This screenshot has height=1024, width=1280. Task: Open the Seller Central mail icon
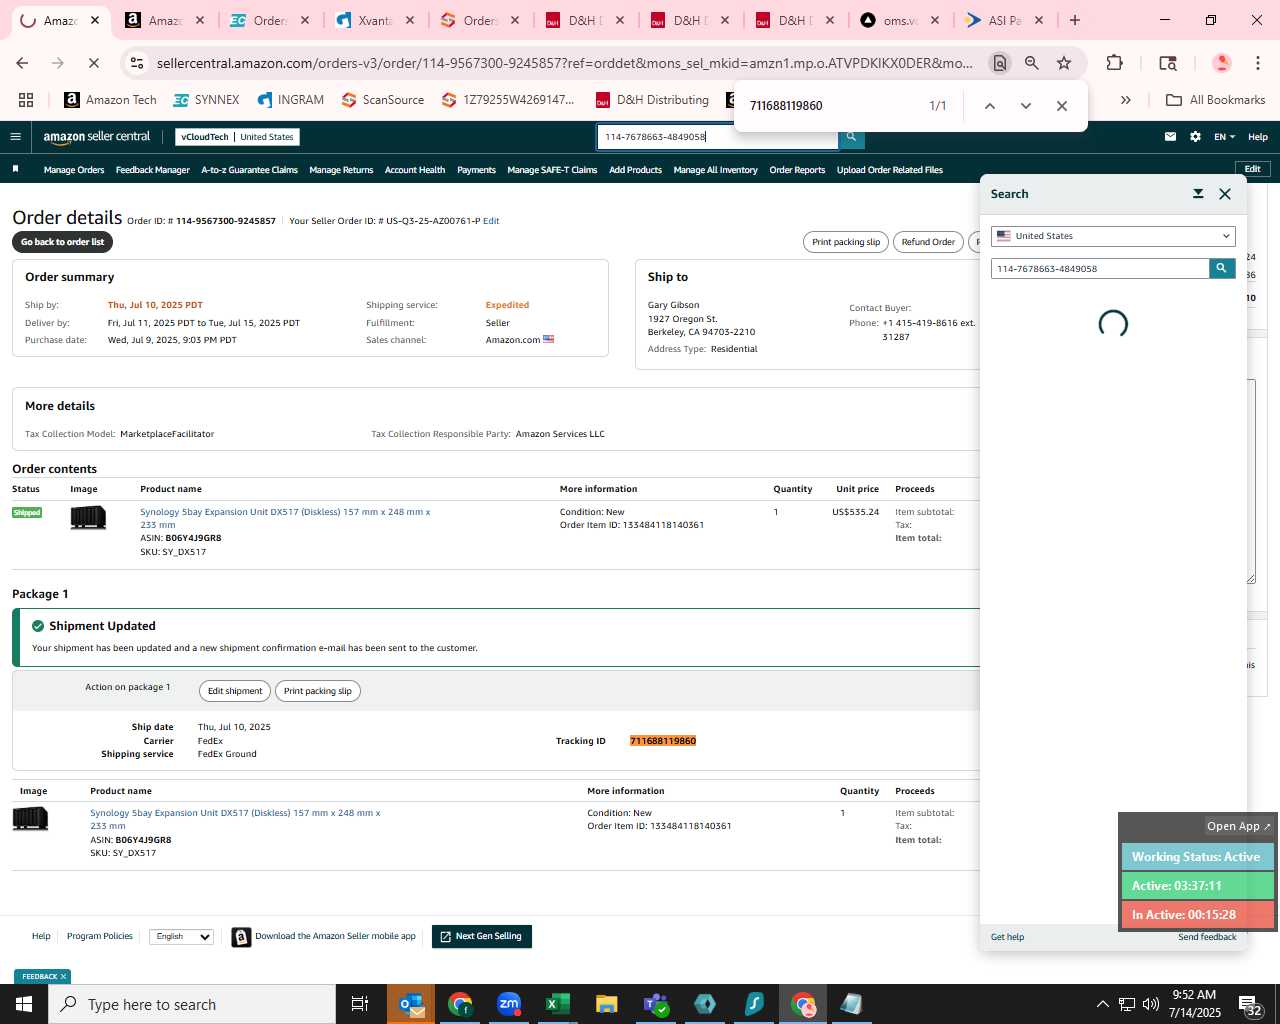click(1170, 137)
